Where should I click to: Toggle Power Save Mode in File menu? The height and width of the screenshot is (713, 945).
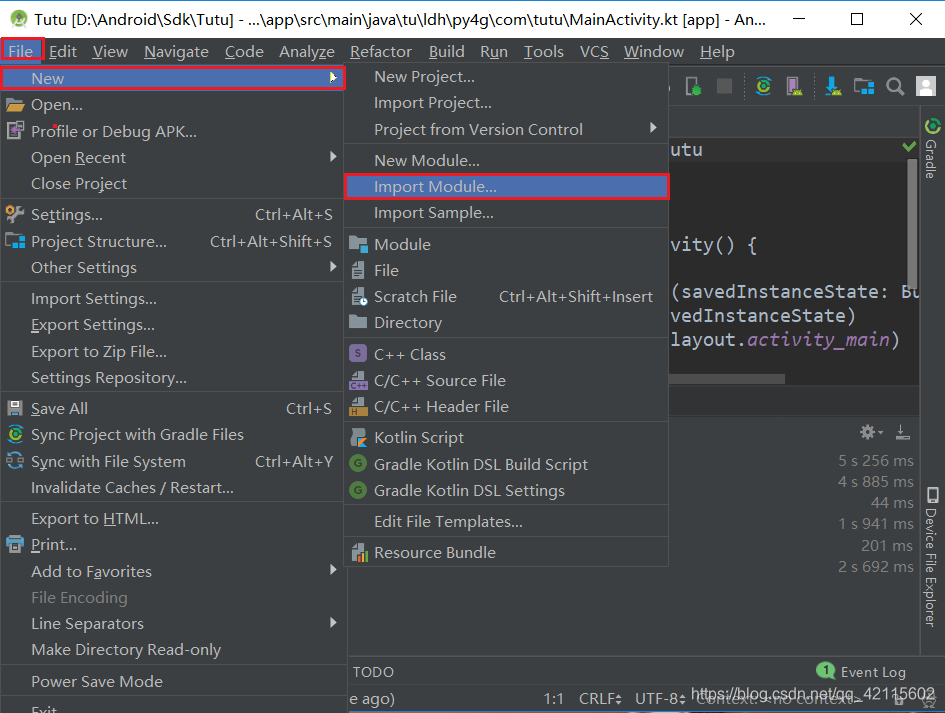pos(172,682)
